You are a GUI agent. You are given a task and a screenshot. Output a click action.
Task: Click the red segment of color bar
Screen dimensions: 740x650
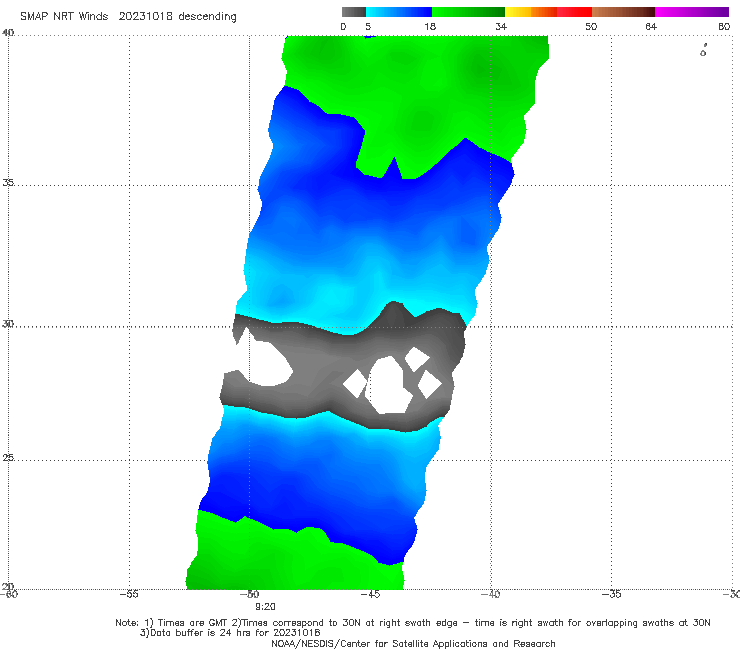[574, 12]
